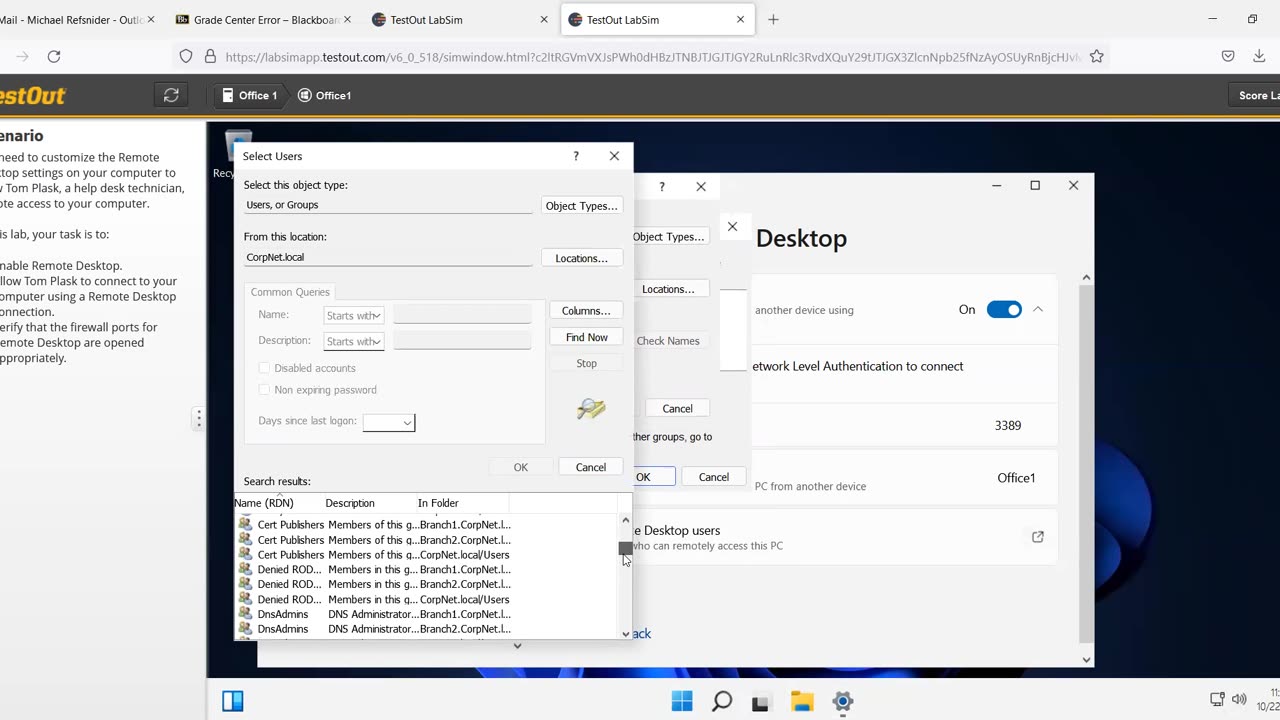
Task: Click the scenario panel splitter handle
Action: (x=198, y=418)
